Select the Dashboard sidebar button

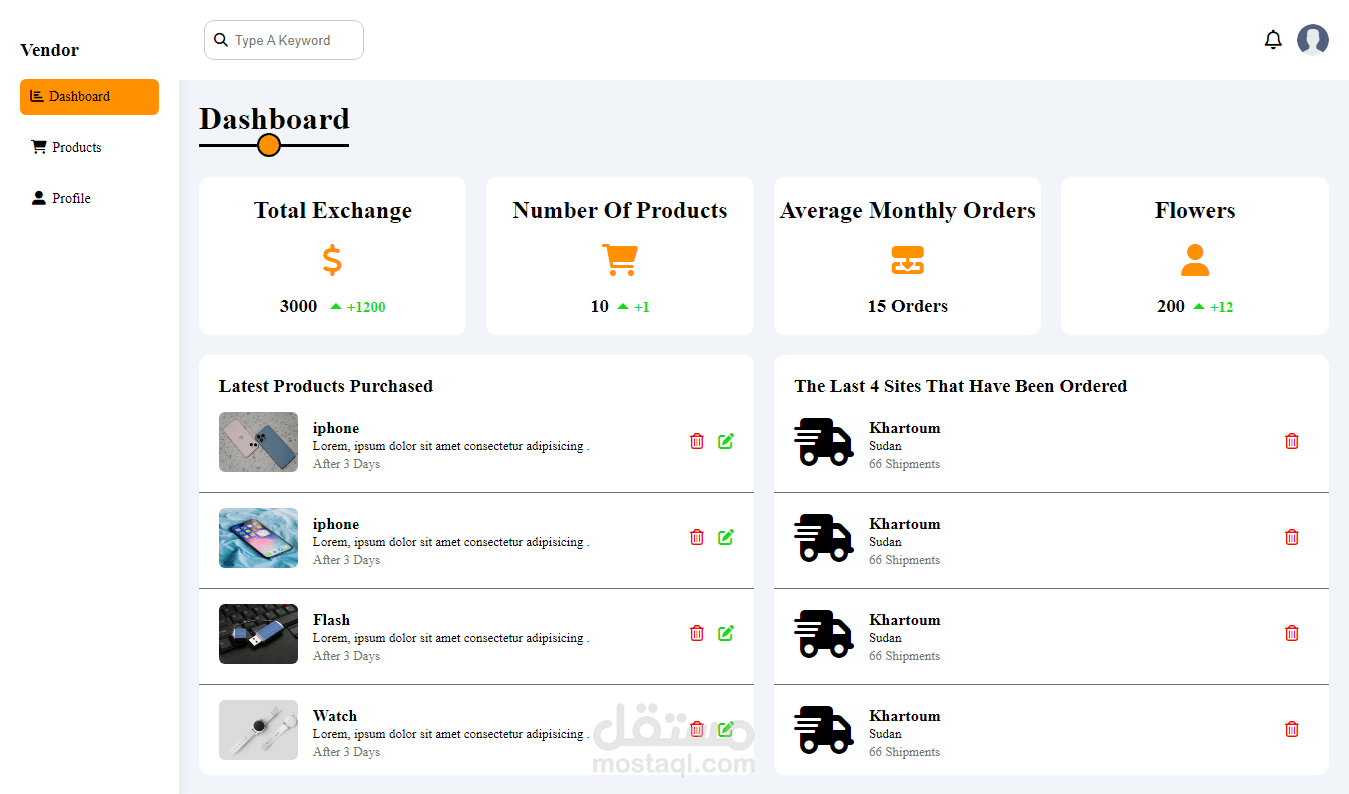pyautogui.click(x=89, y=97)
